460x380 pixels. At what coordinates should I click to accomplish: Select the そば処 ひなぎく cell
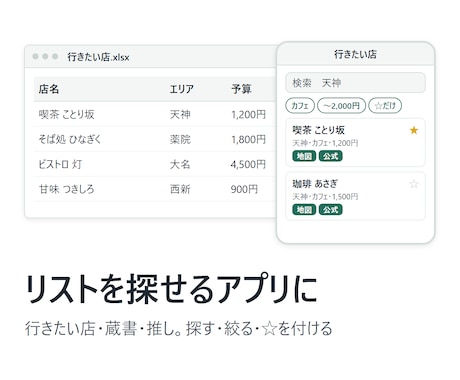[x=70, y=139]
